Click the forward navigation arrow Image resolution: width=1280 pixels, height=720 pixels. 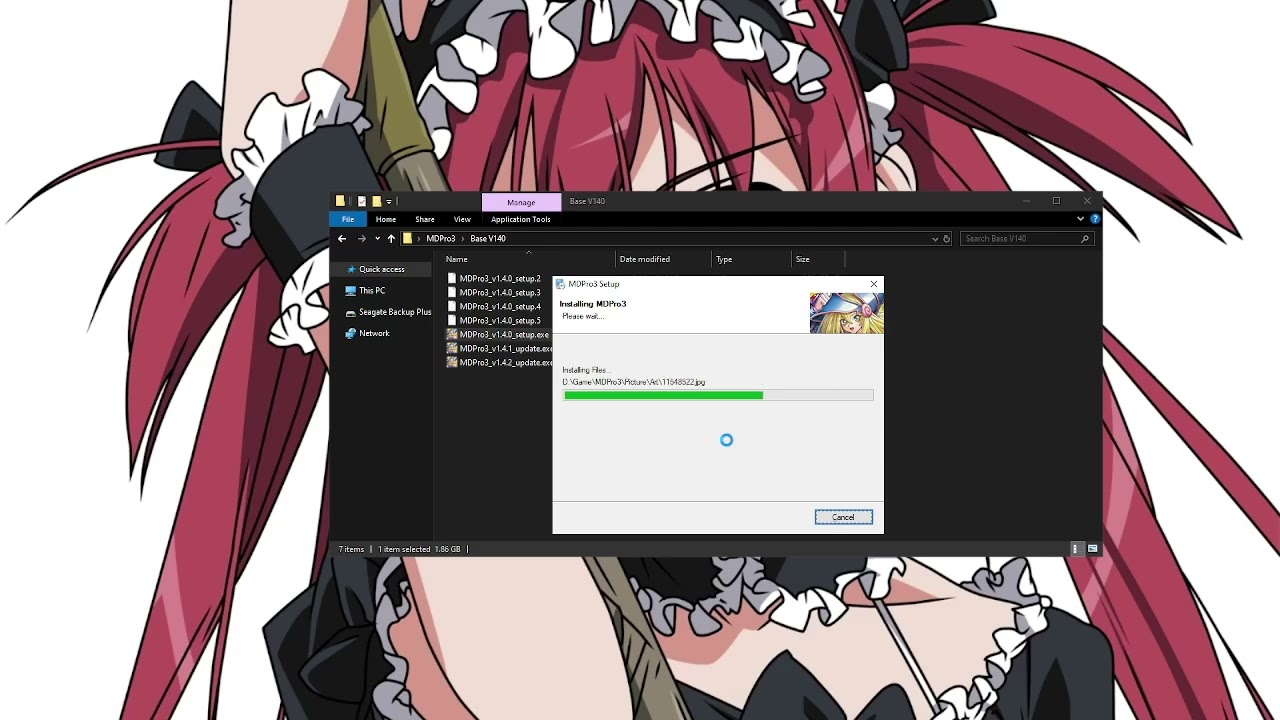[362, 239]
